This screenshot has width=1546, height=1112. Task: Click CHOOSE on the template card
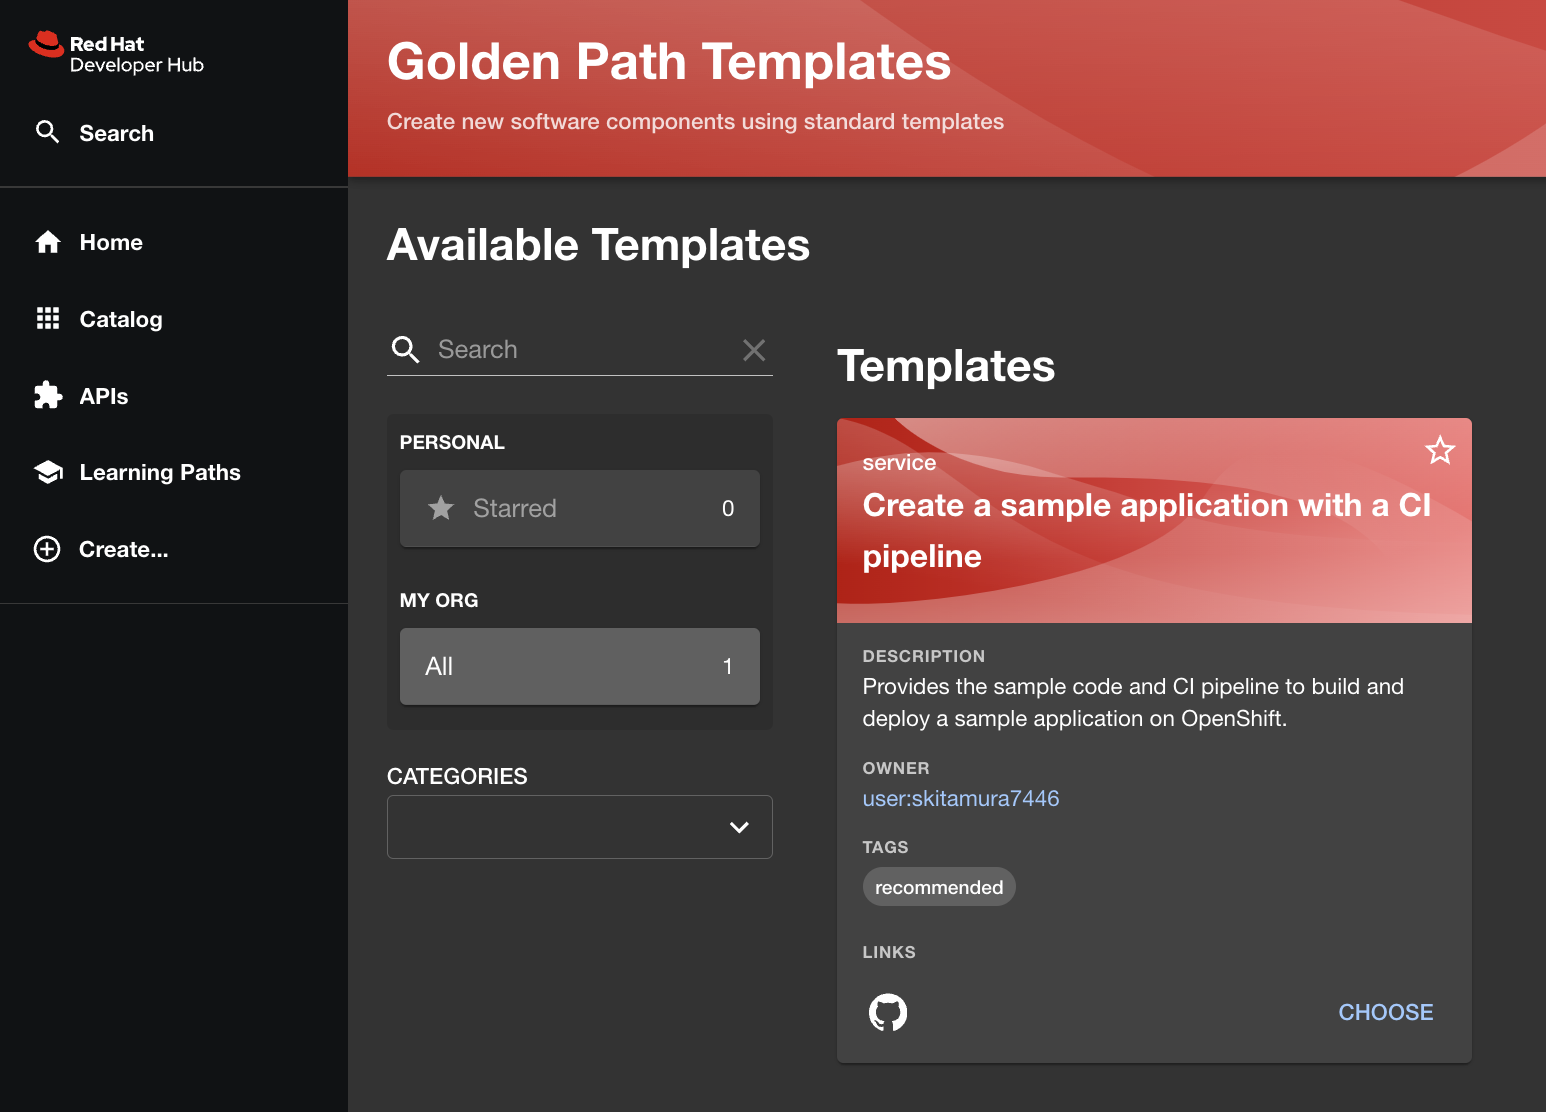(1386, 1012)
